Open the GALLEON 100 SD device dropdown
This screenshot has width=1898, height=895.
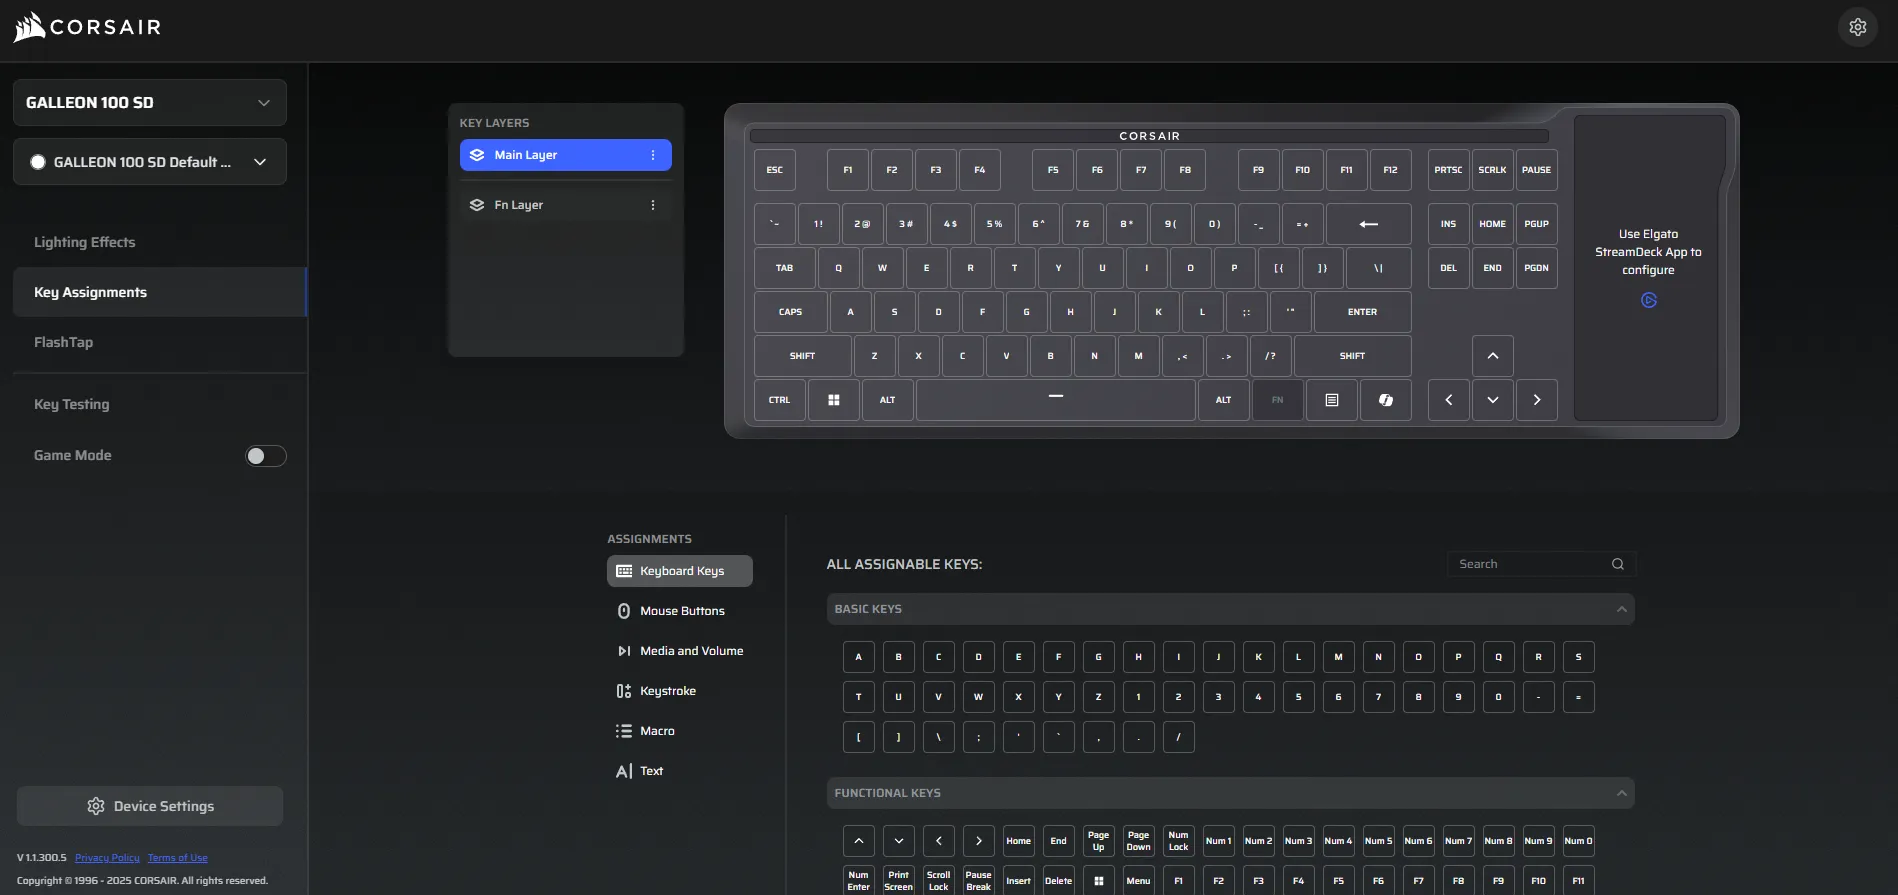[x=150, y=102]
